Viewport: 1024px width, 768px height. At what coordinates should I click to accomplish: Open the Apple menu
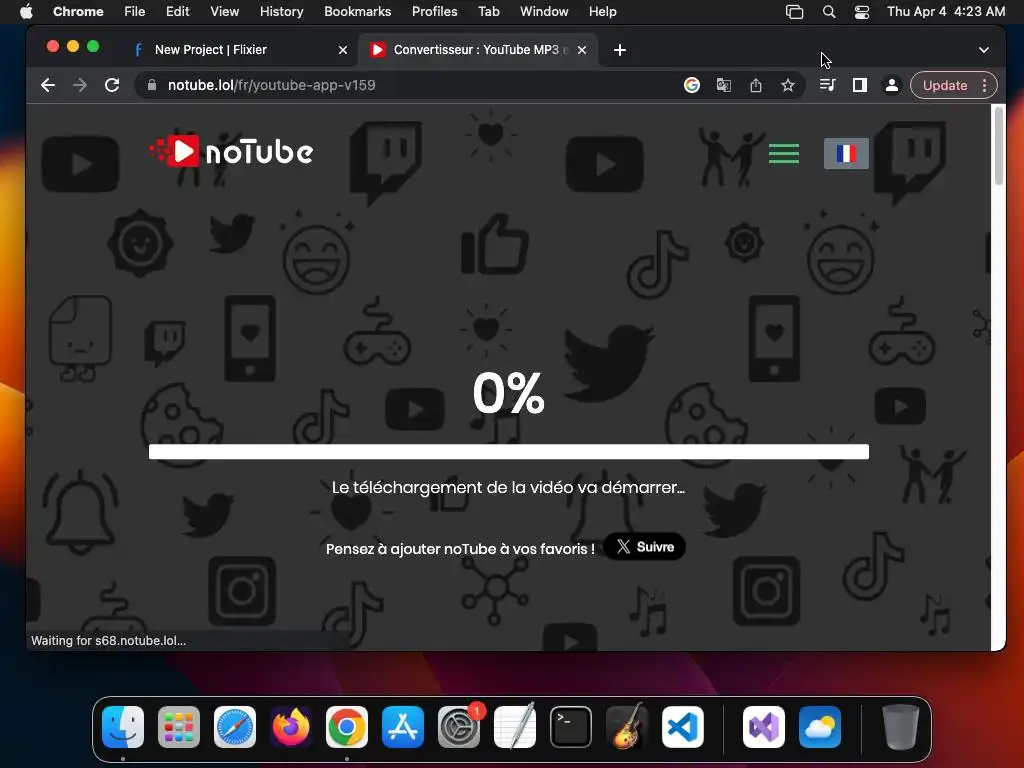pos(26,11)
